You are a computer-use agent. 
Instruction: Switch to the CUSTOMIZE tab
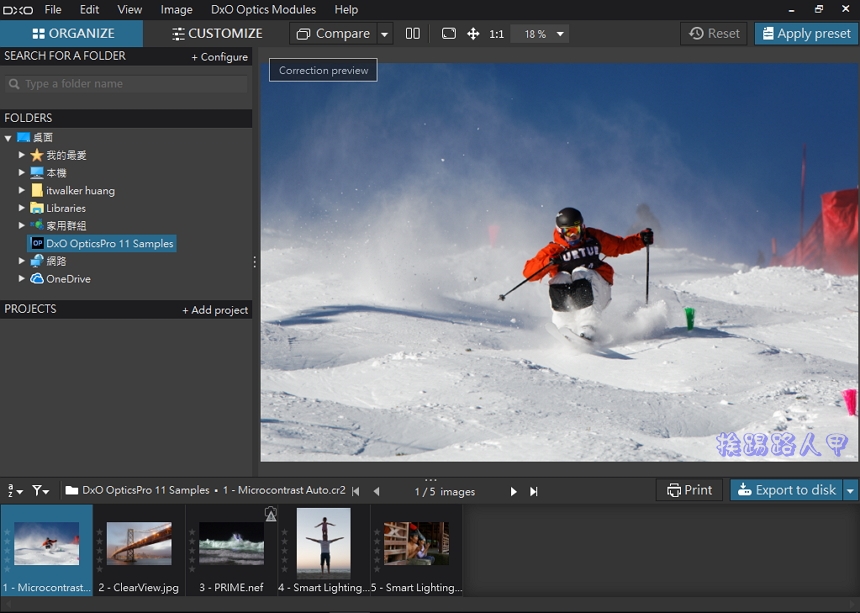pos(217,33)
